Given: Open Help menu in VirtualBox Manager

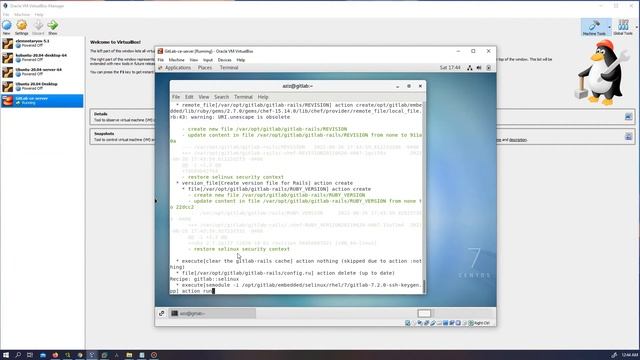Looking at the screenshot, I should click(39, 14).
